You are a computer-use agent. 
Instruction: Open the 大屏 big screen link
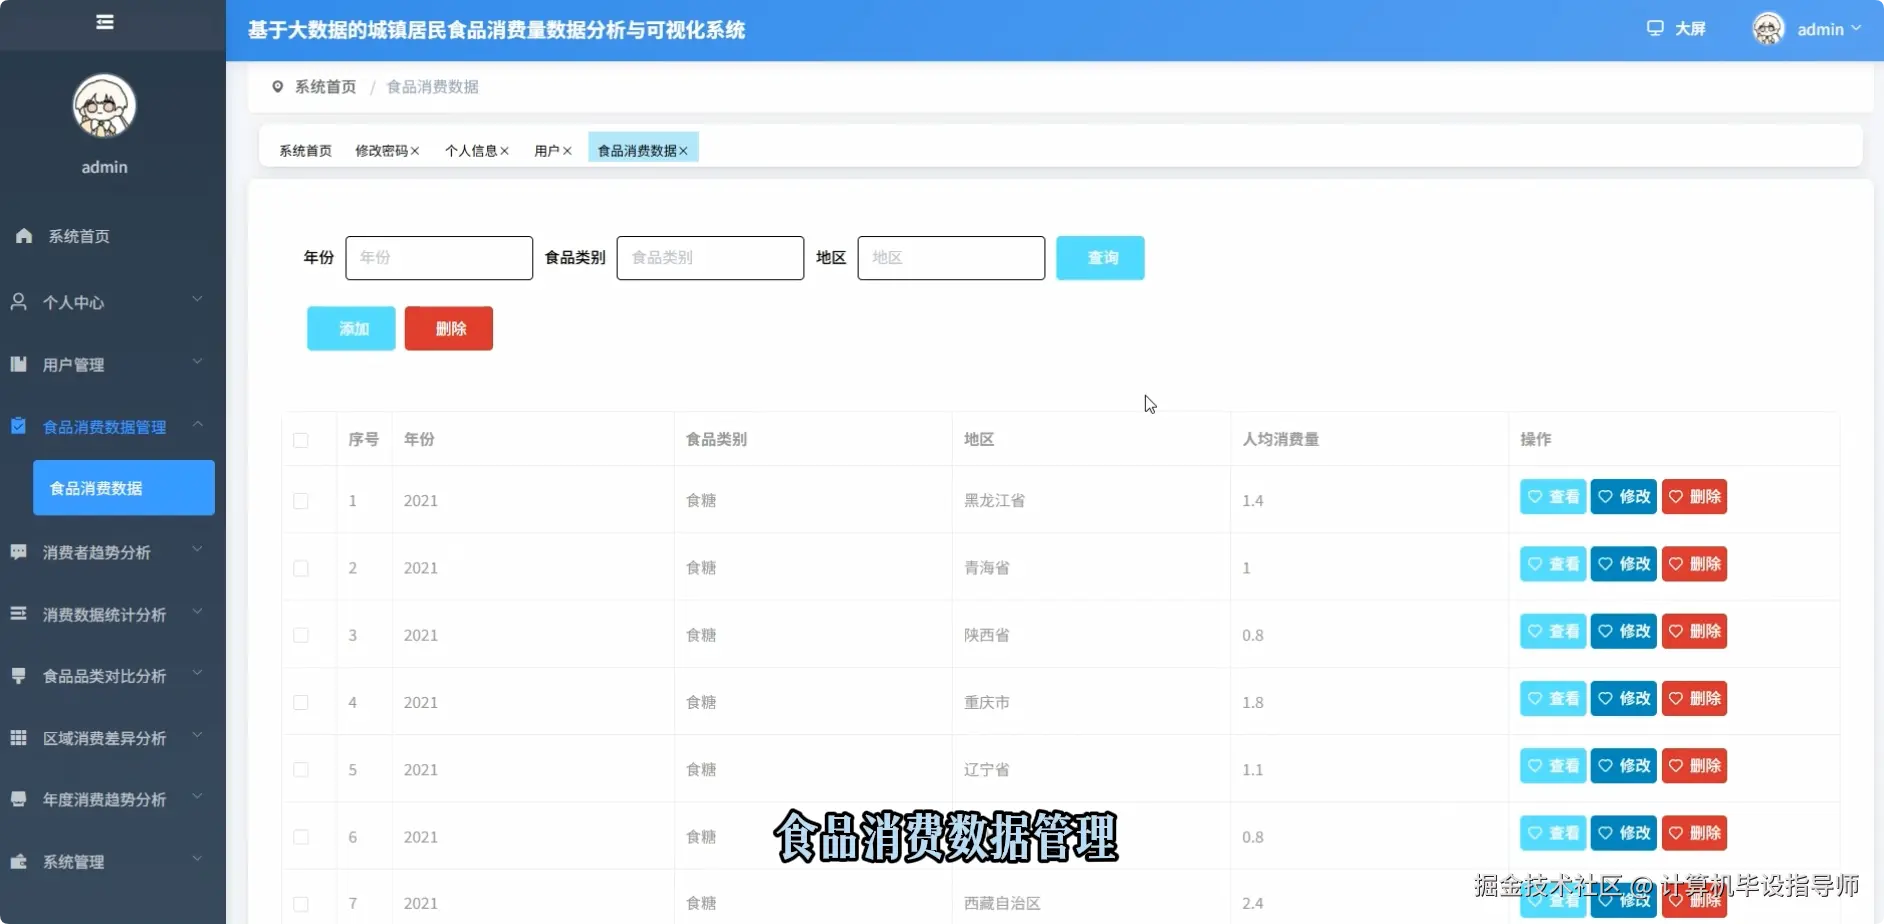[x=1690, y=29]
